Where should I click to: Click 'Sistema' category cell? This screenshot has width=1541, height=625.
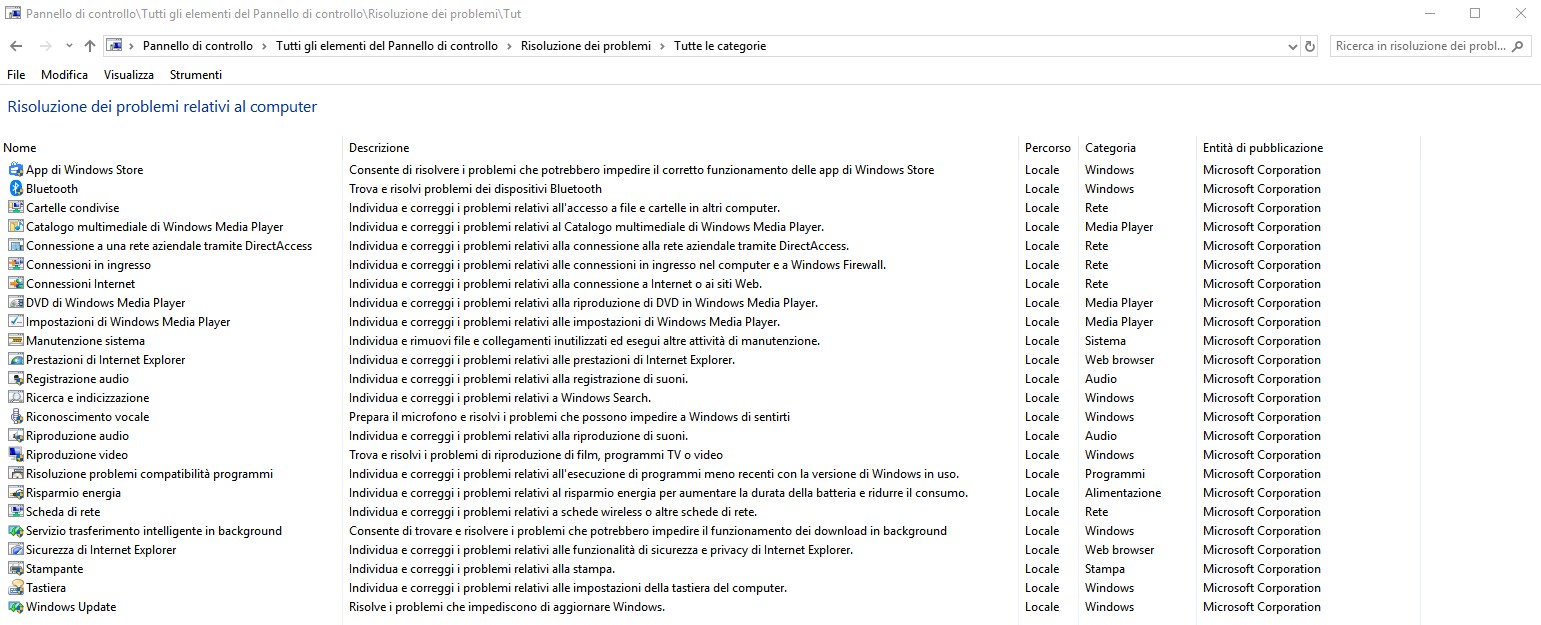click(x=1105, y=341)
